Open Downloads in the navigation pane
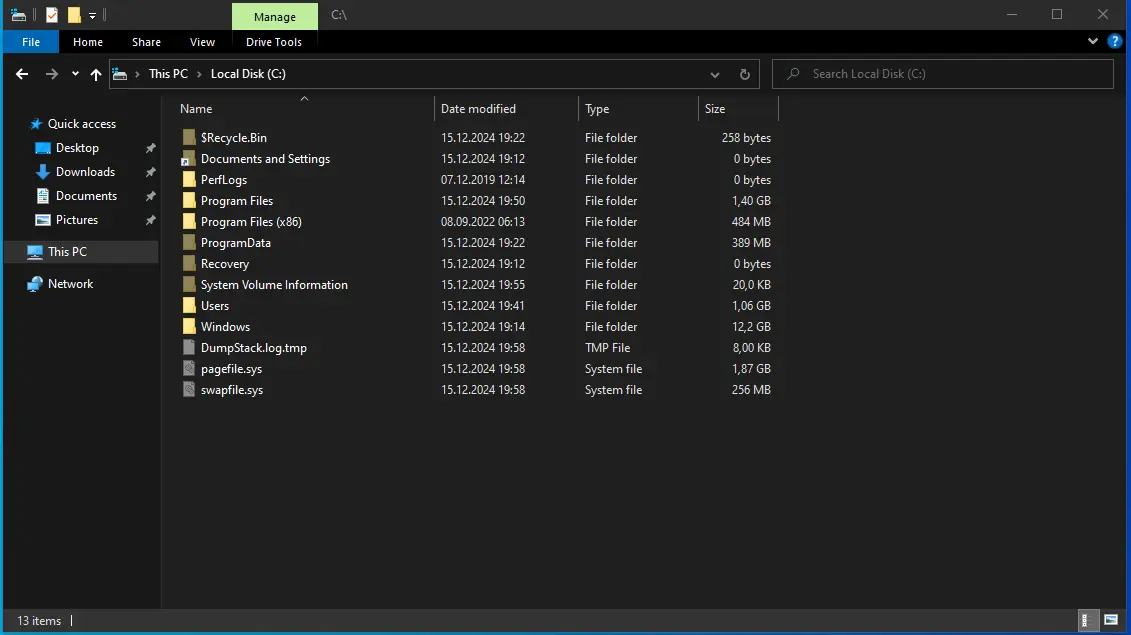Screen dimensions: 1131x635 point(85,172)
